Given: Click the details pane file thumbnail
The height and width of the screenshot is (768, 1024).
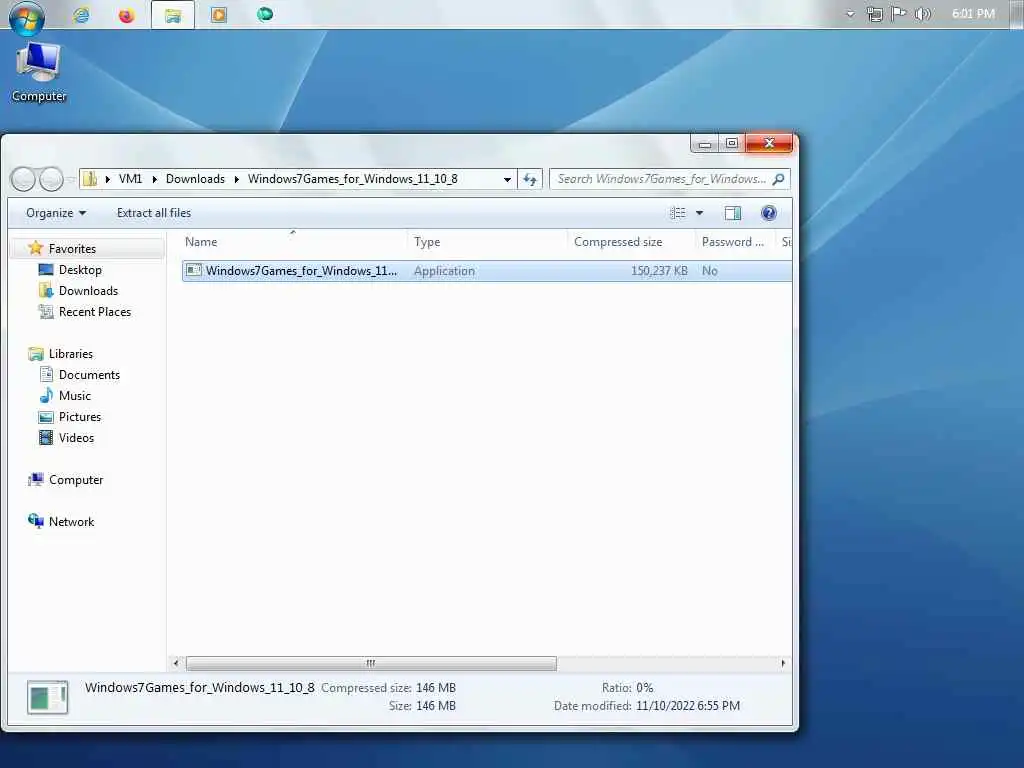Looking at the screenshot, I should pyautogui.click(x=47, y=697).
